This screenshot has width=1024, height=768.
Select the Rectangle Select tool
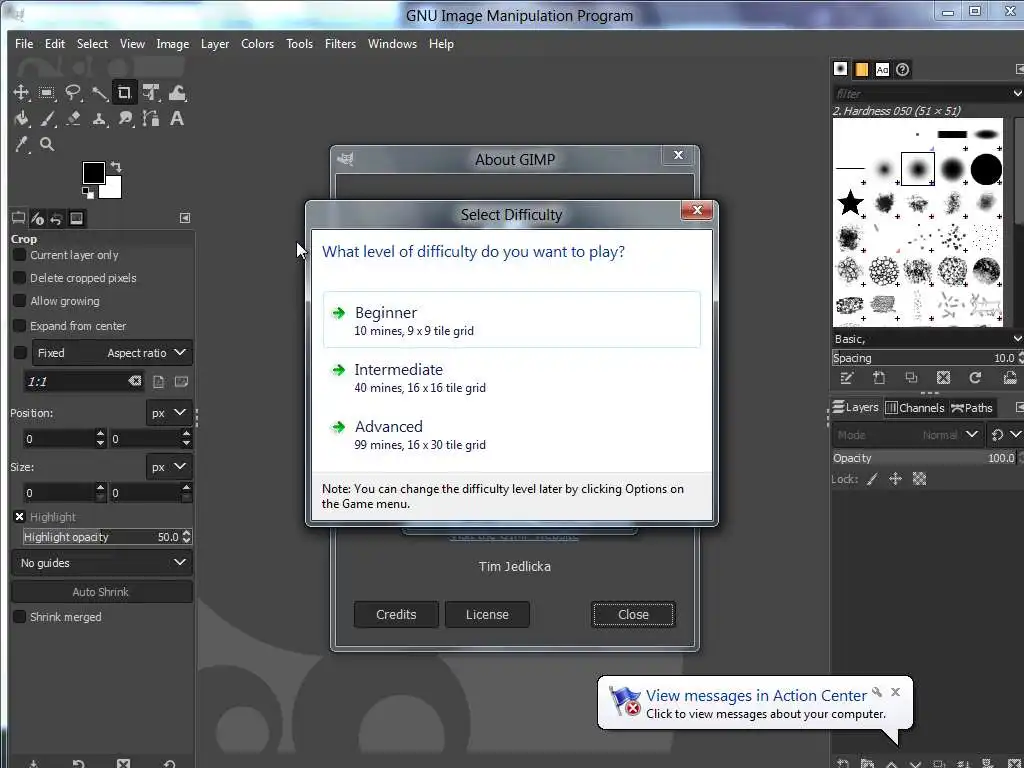[46, 93]
